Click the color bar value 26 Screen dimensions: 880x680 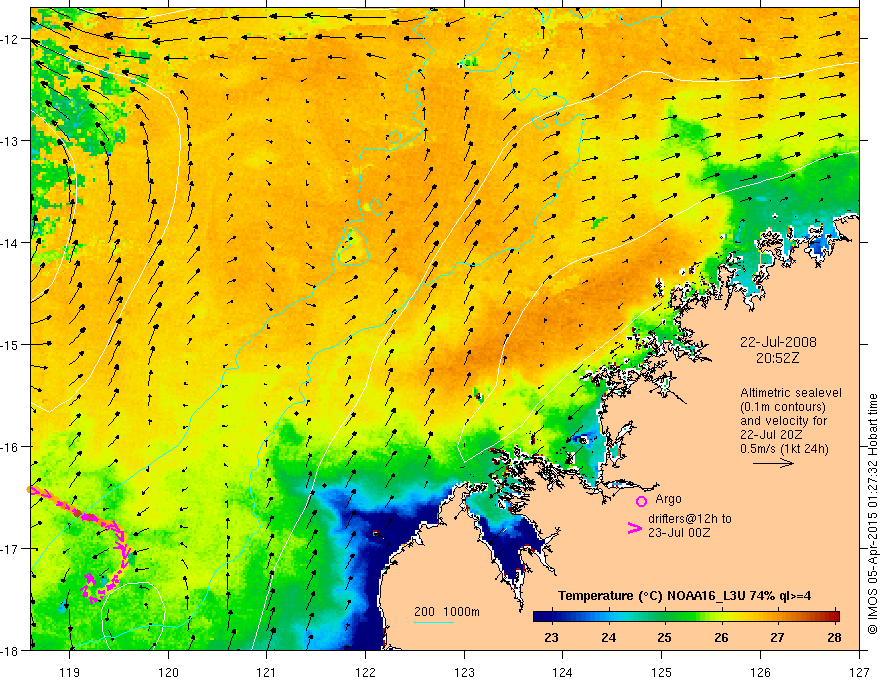(x=721, y=637)
